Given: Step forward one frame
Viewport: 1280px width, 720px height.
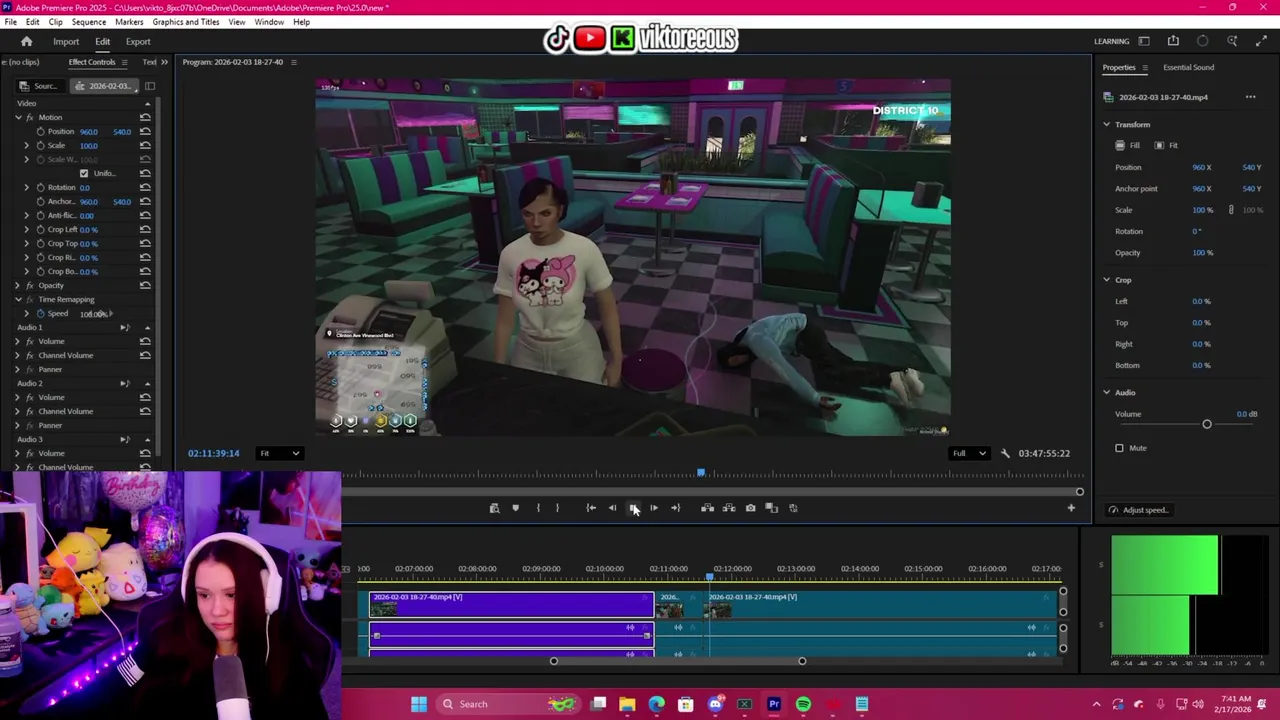Looking at the screenshot, I should (x=654, y=508).
